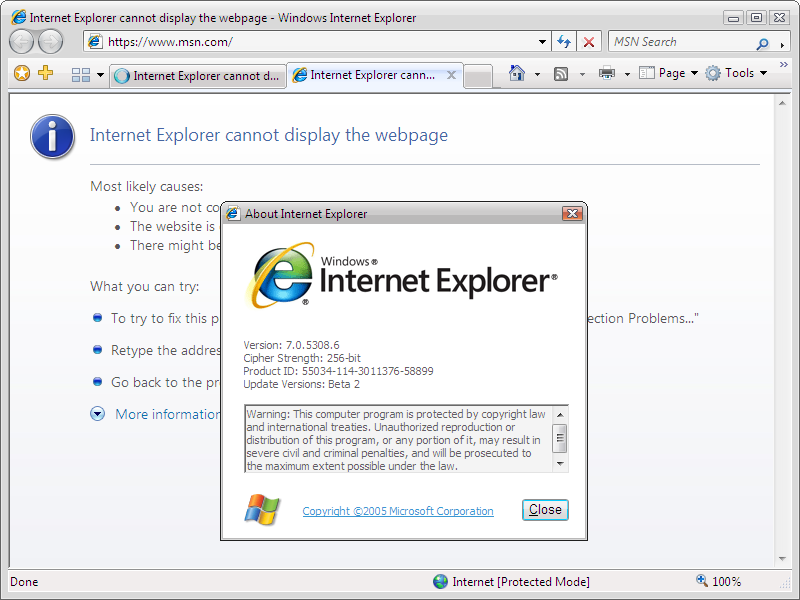Click the Product ID number text
Viewport: 800px width, 600px height.
click(367, 371)
